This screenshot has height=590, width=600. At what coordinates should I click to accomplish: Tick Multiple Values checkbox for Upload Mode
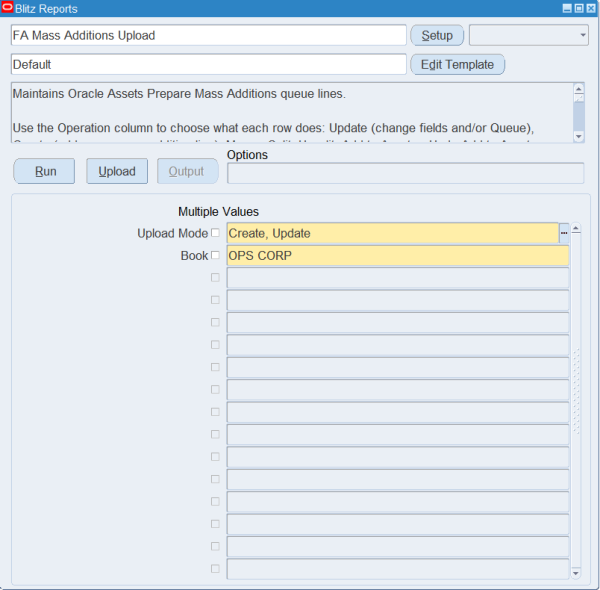(215, 233)
